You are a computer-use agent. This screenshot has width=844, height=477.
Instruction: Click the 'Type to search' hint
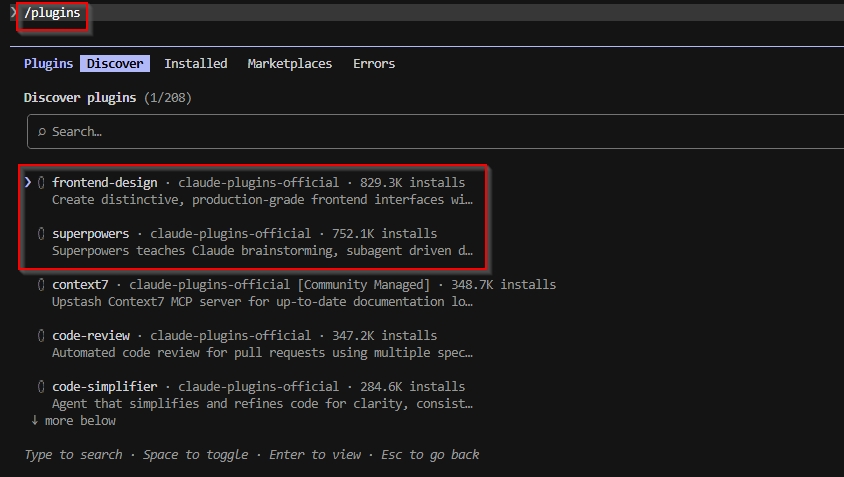coord(73,455)
